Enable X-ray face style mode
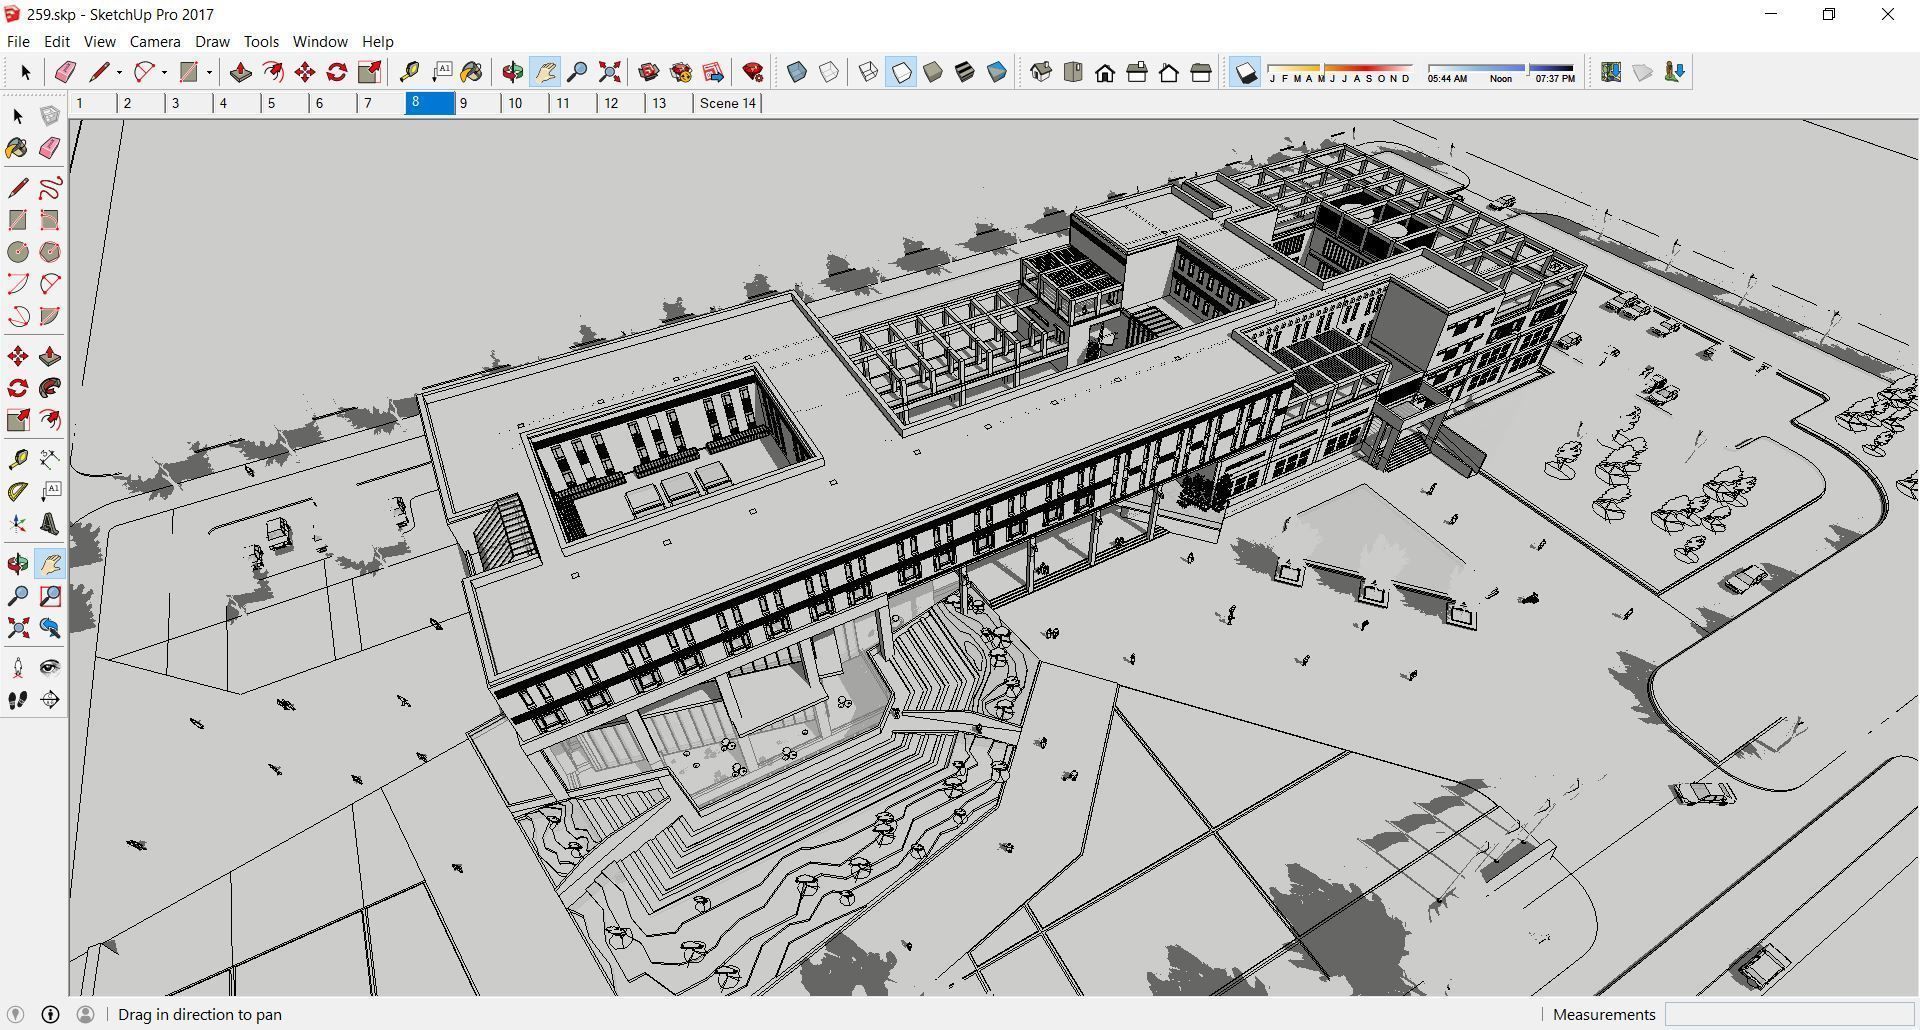 pyautogui.click(x=796, y=71)
